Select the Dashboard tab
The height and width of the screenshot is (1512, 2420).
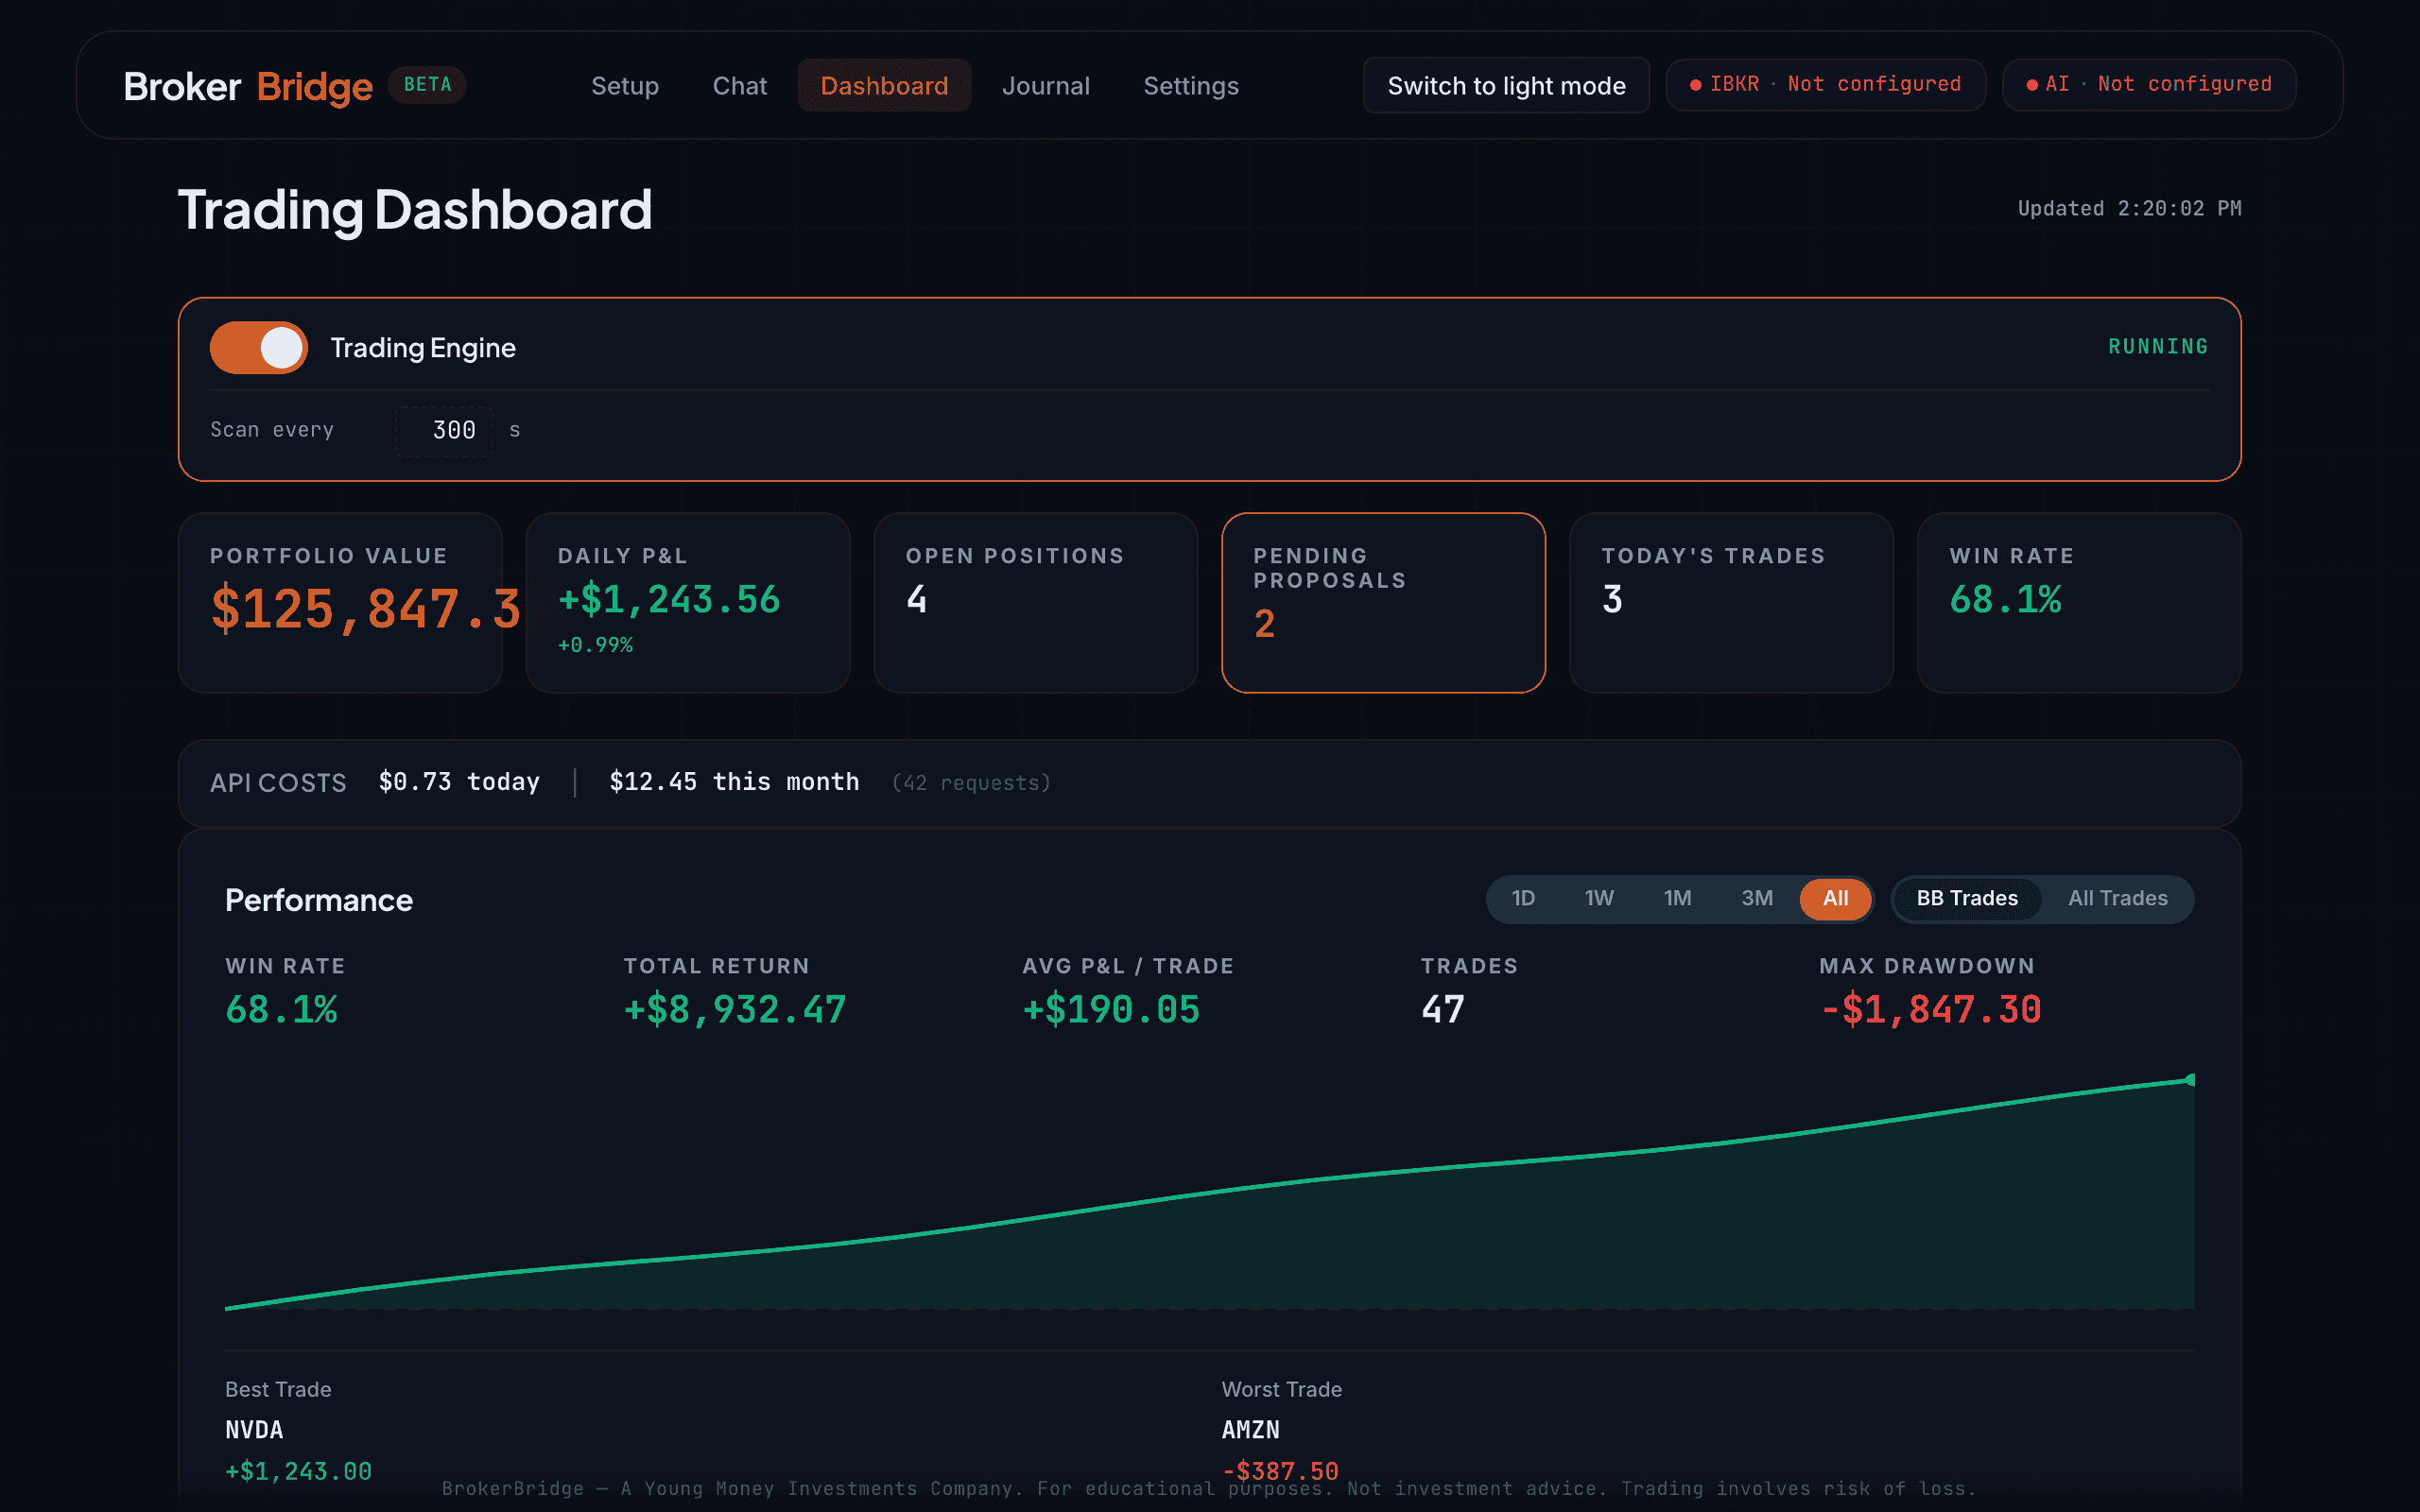click(884, 86)
